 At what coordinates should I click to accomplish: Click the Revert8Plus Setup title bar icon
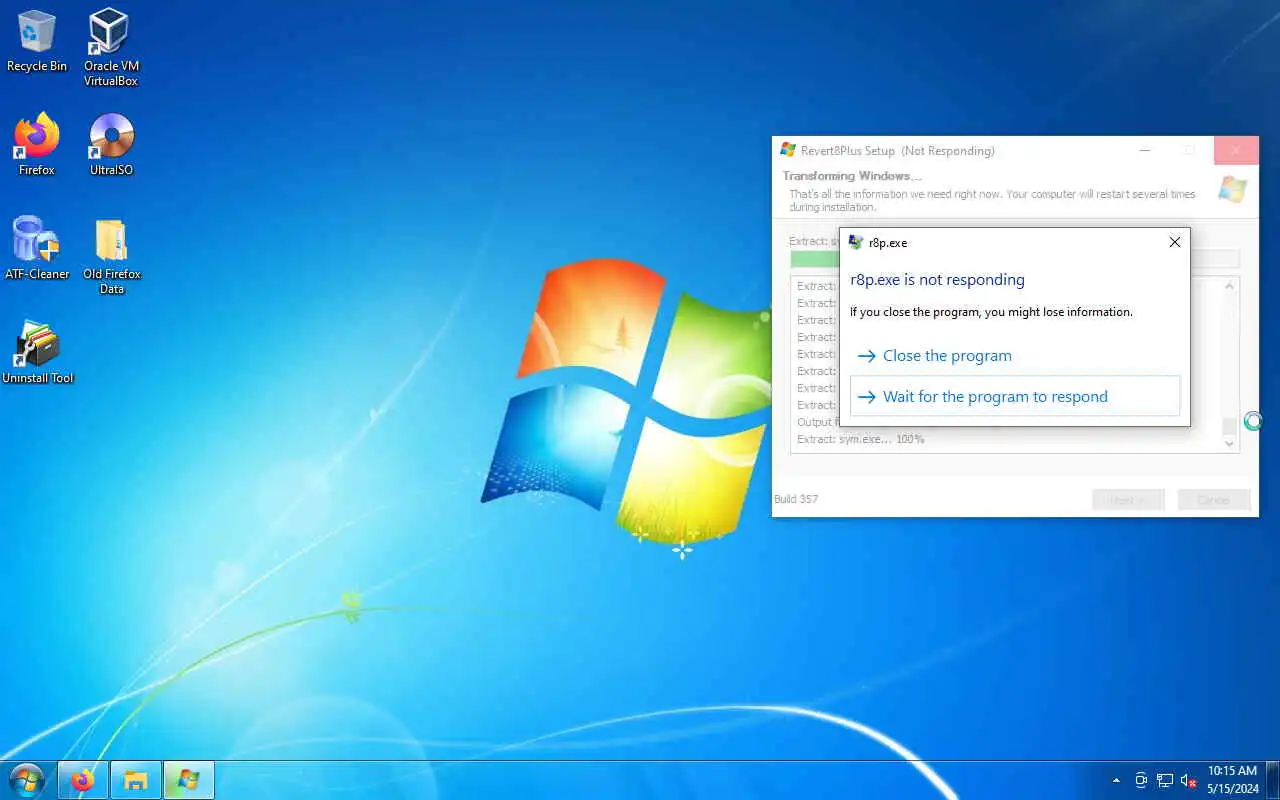click(788, 150)
